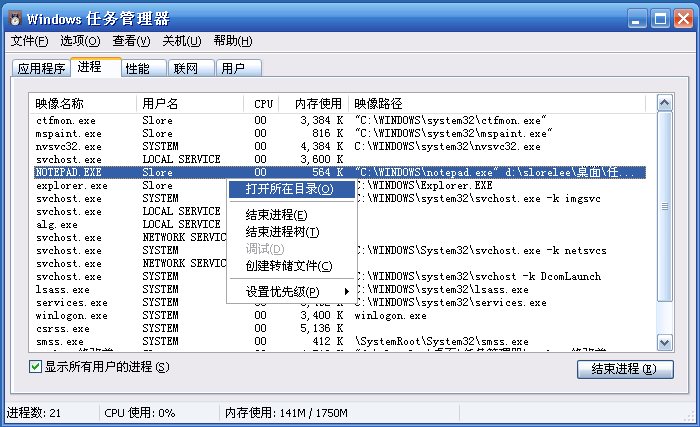Select the csrss.exe process row
Viewport: 700px width, 427px height.
pyautogui.click(x=340, y=328)
